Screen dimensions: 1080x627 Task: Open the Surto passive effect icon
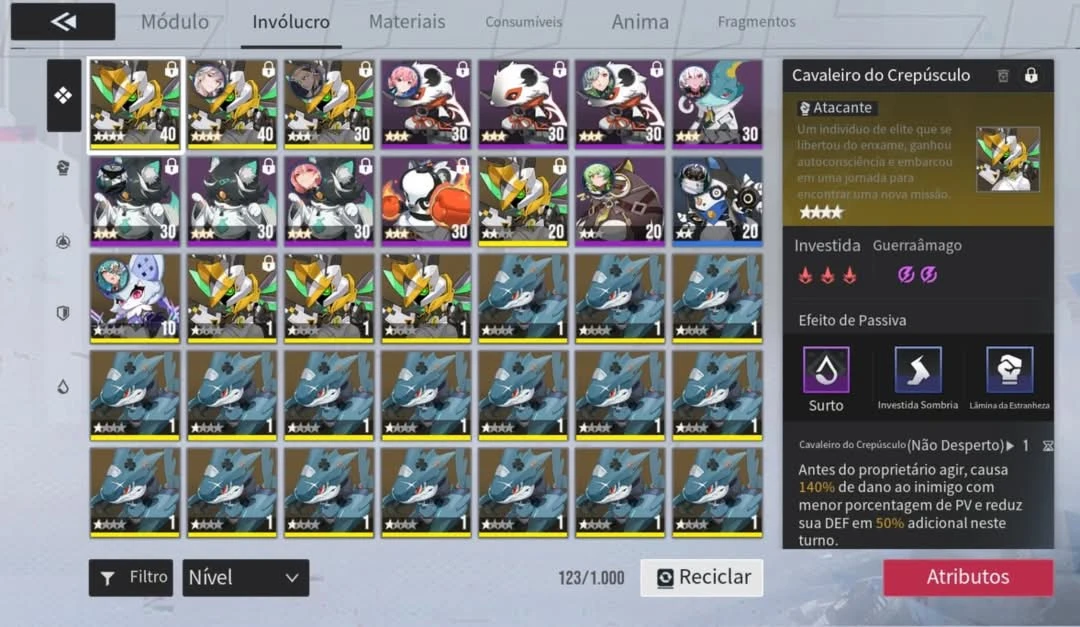[826, 370]
